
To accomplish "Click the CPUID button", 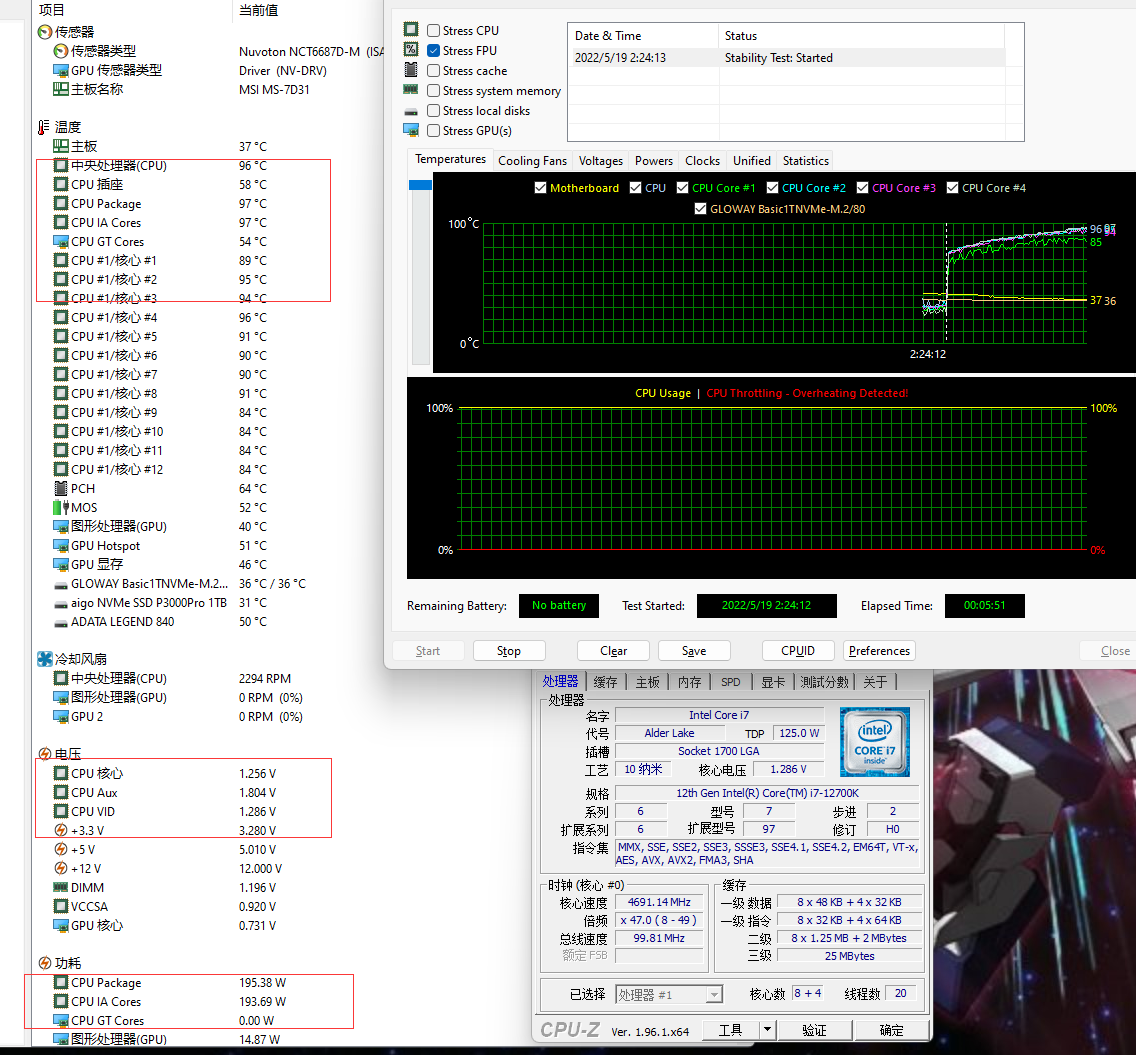I will coord(798,651).
